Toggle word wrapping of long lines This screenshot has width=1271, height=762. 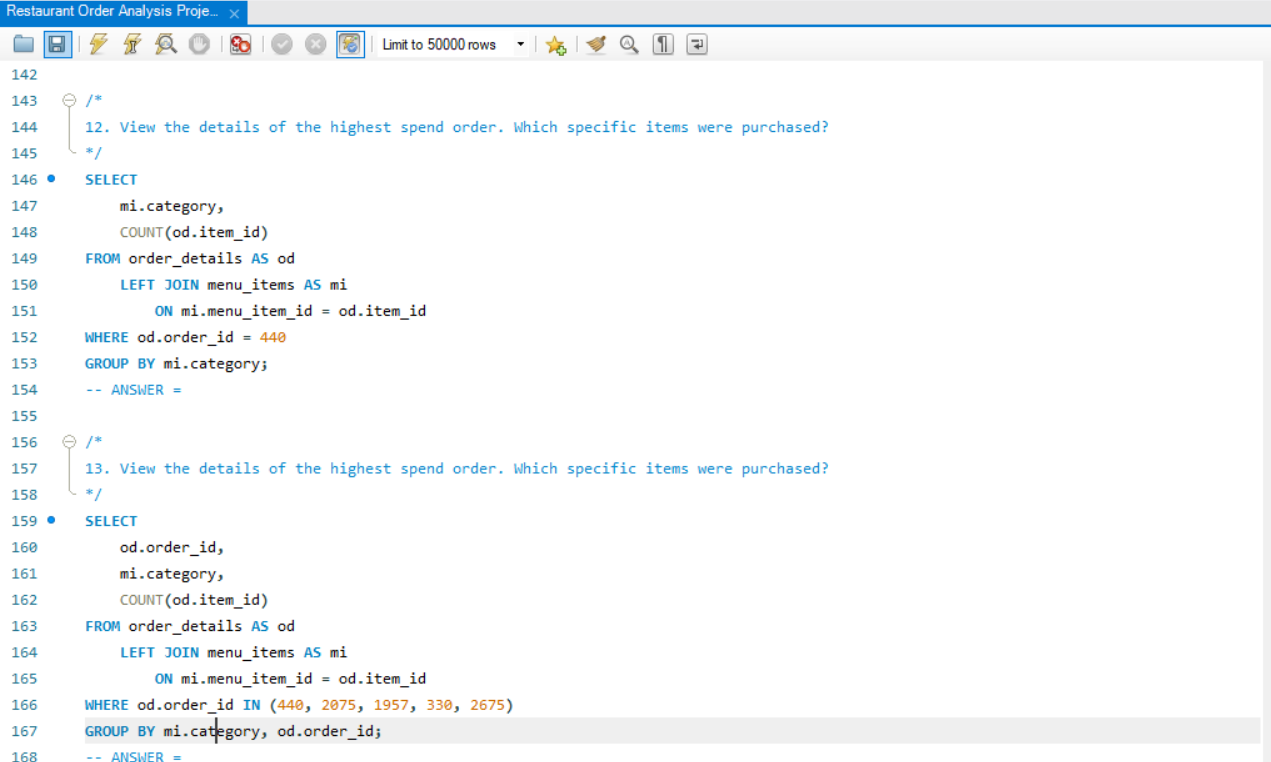[x=697, y=44]
